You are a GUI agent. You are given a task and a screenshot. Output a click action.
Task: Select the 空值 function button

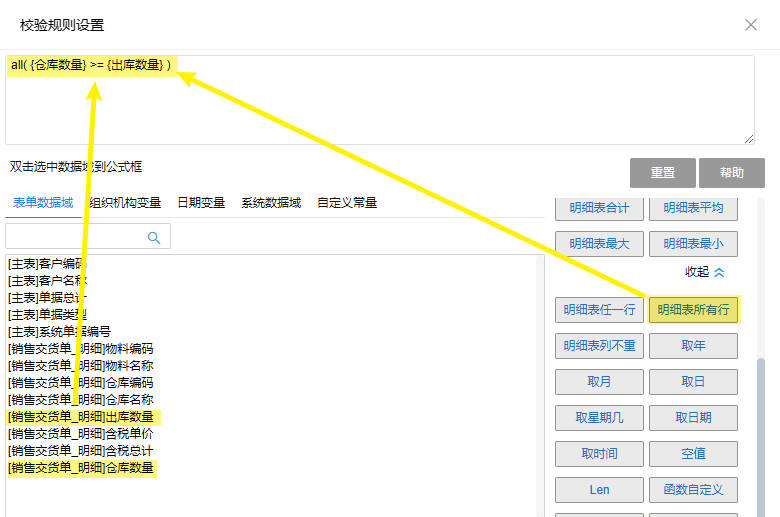[x=693, y=453]
